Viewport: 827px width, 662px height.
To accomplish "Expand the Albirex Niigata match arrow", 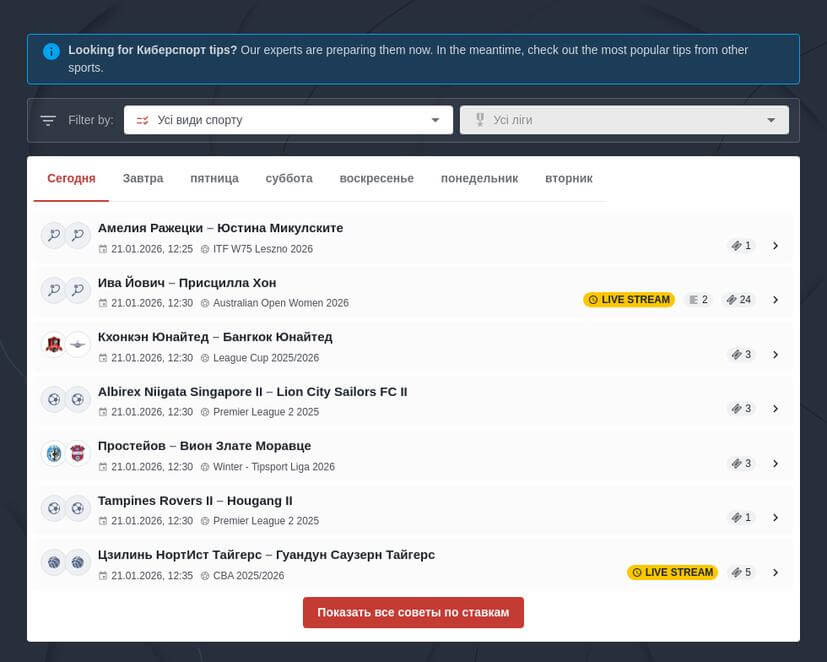I will pos(776,409).
